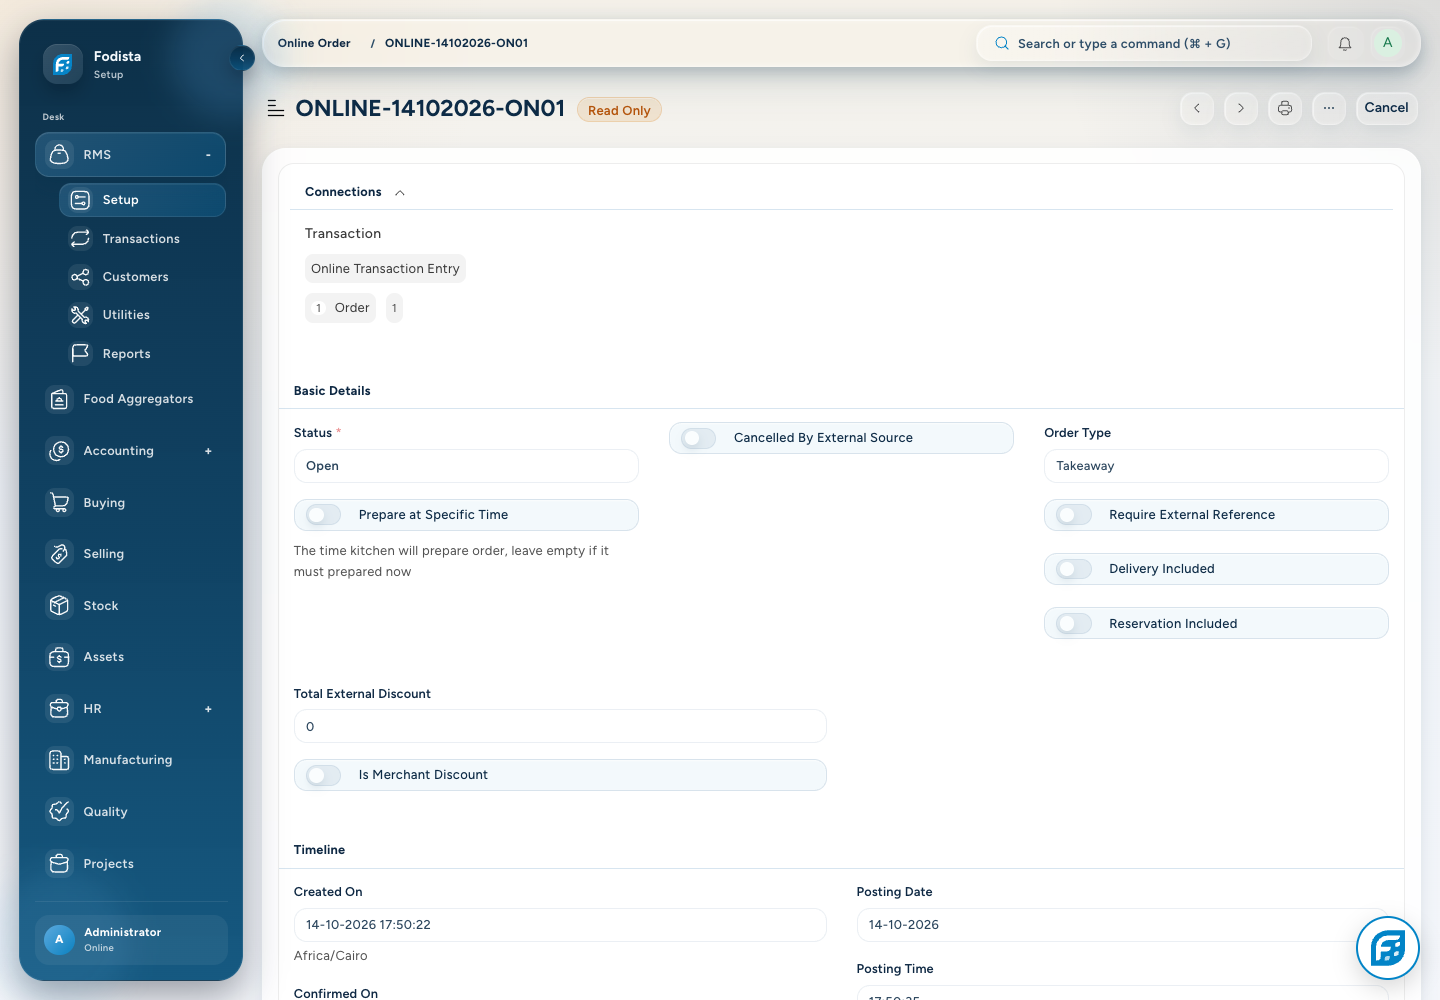Open the user avatar menu

click(1387, 43)
